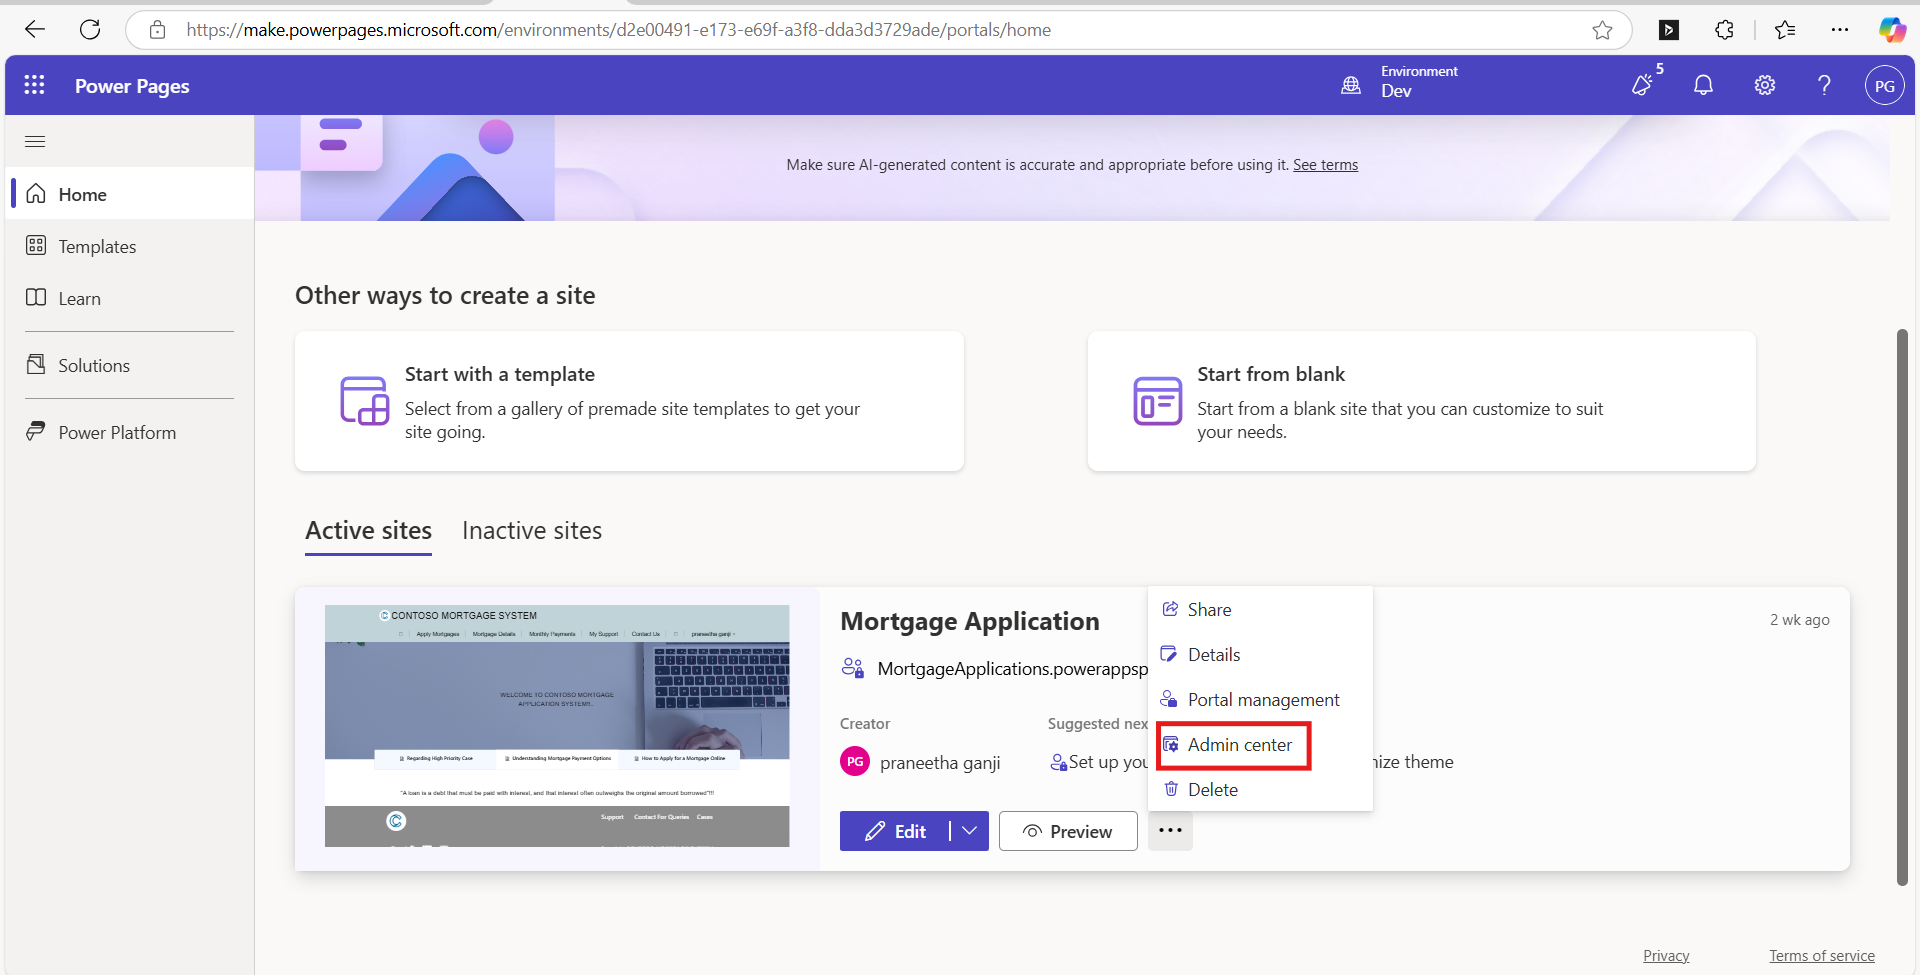Open browser extensions puzzle icon

point(1724,30)
